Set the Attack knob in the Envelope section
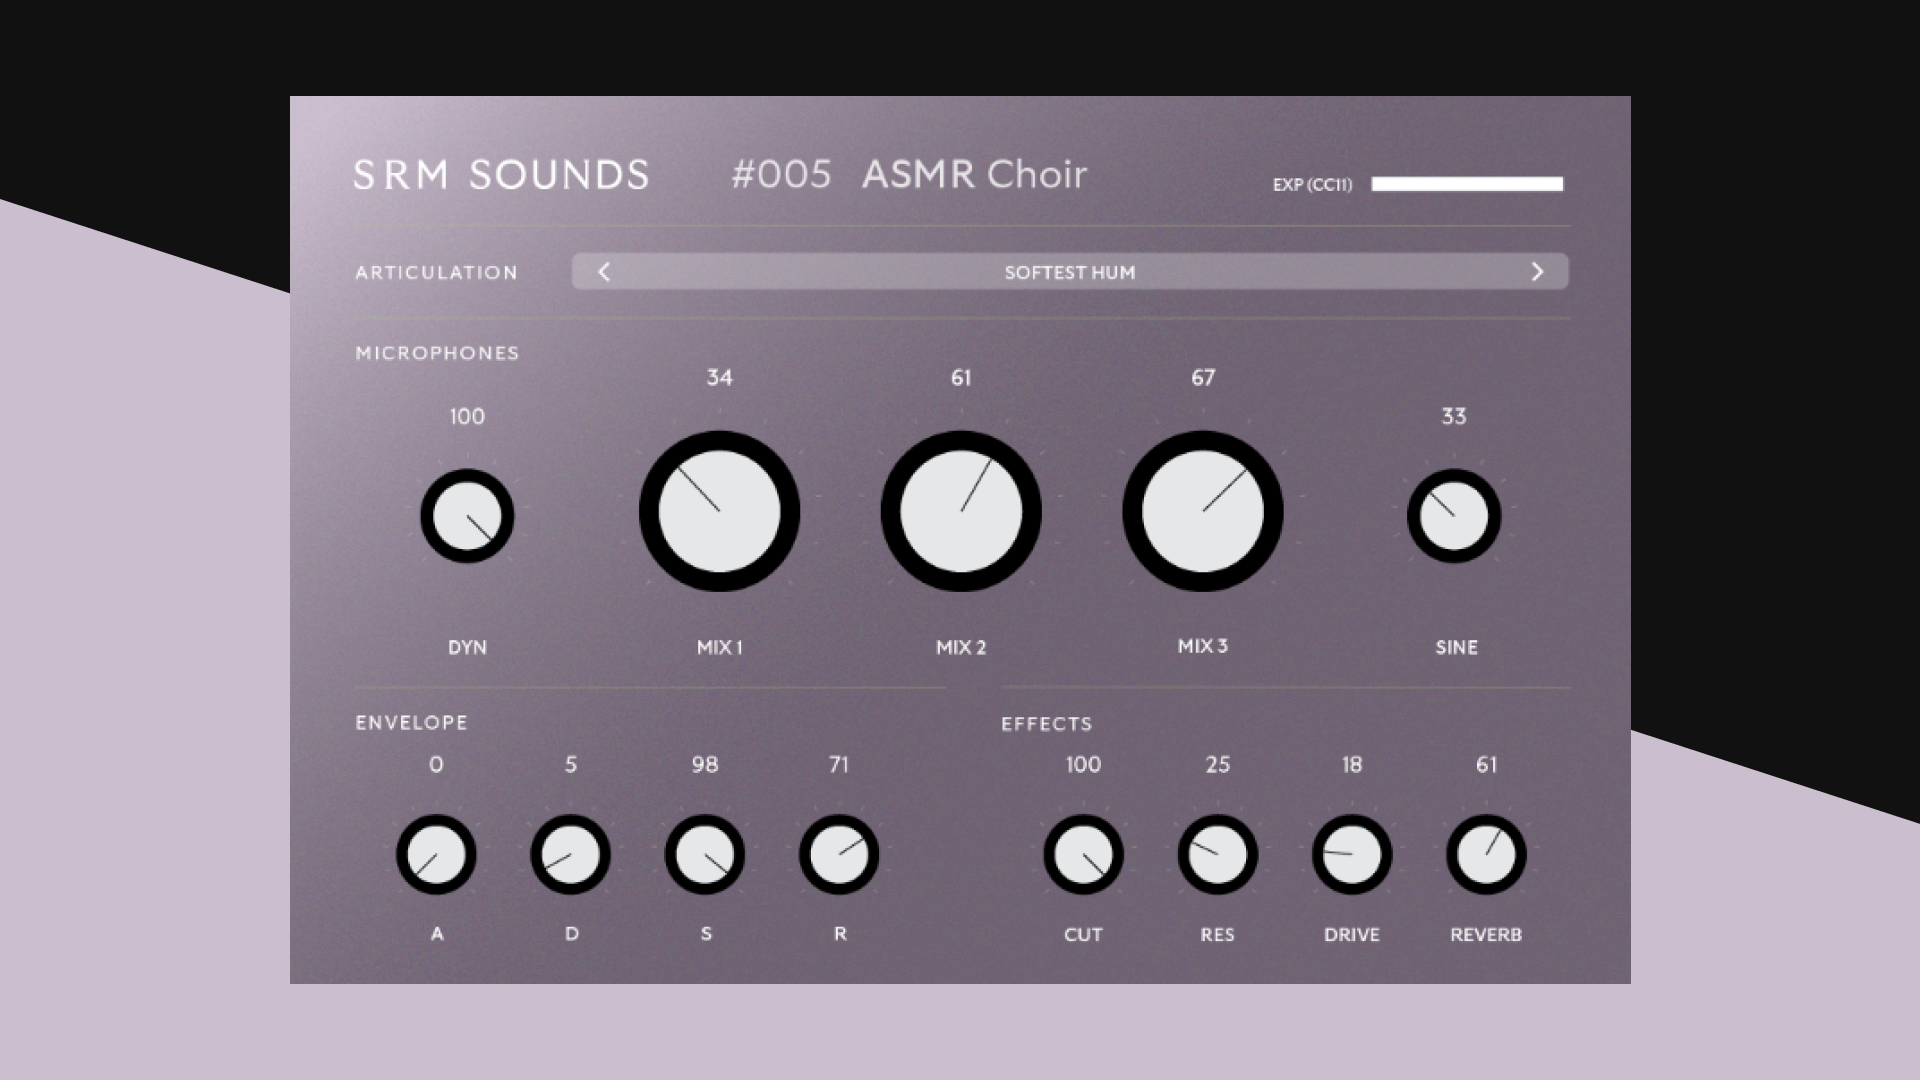The height and width of the screenshot is (1080, 1920). (x=436, y=855)
